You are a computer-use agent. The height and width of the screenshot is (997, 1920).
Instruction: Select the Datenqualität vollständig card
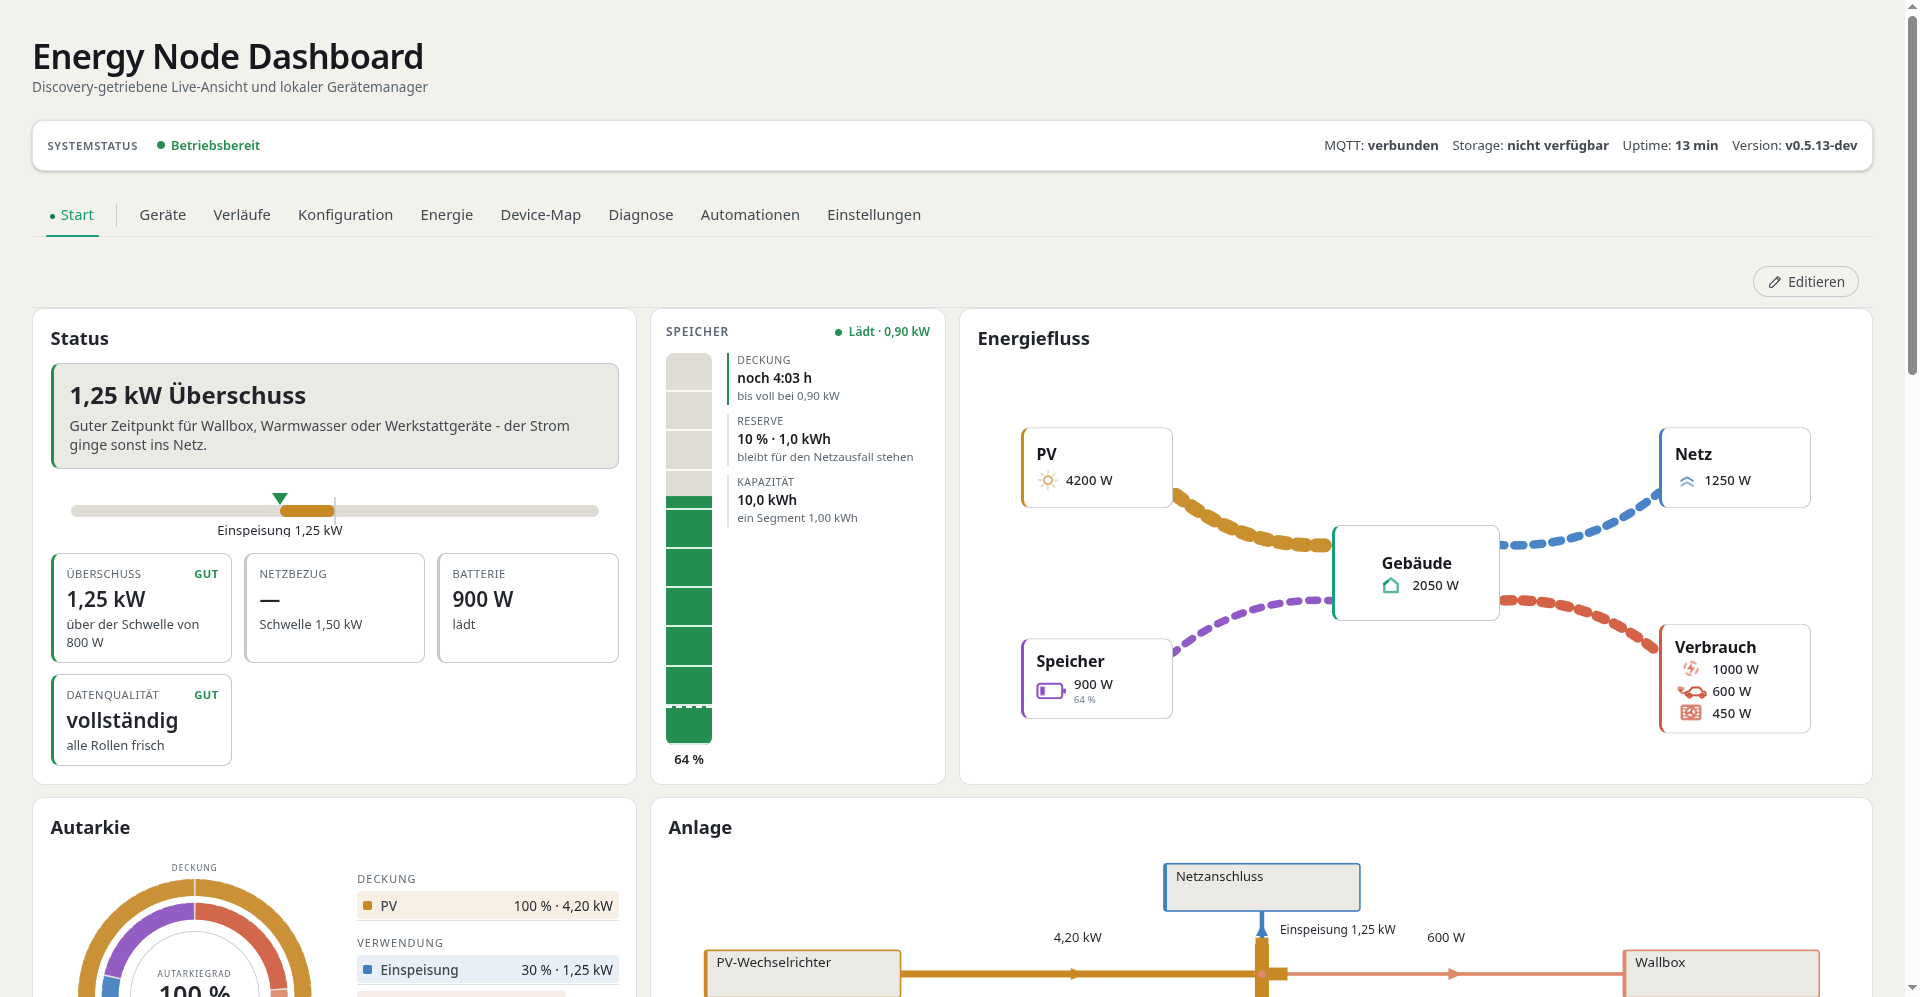coord(142,720)
